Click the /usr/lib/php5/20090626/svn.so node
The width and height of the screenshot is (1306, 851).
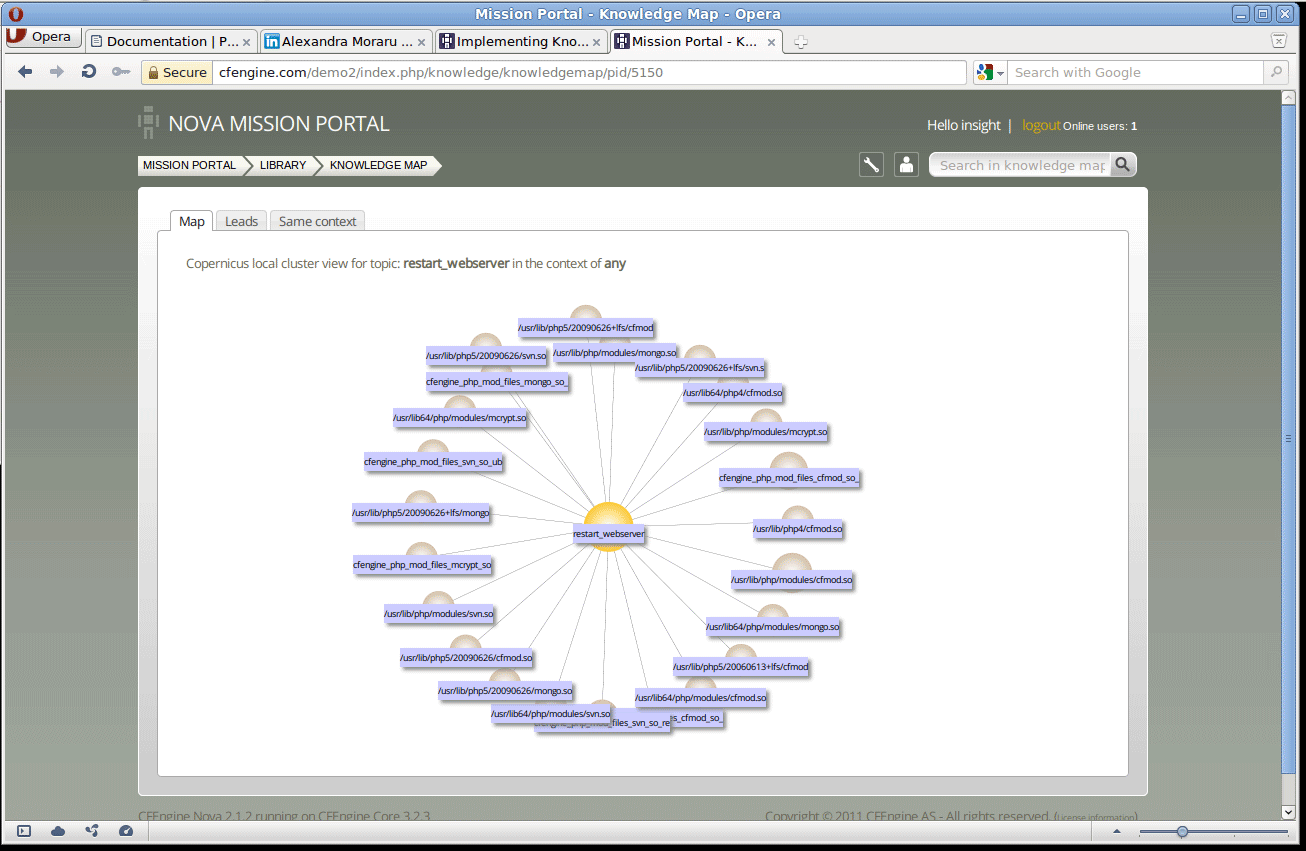click(486, 355)
